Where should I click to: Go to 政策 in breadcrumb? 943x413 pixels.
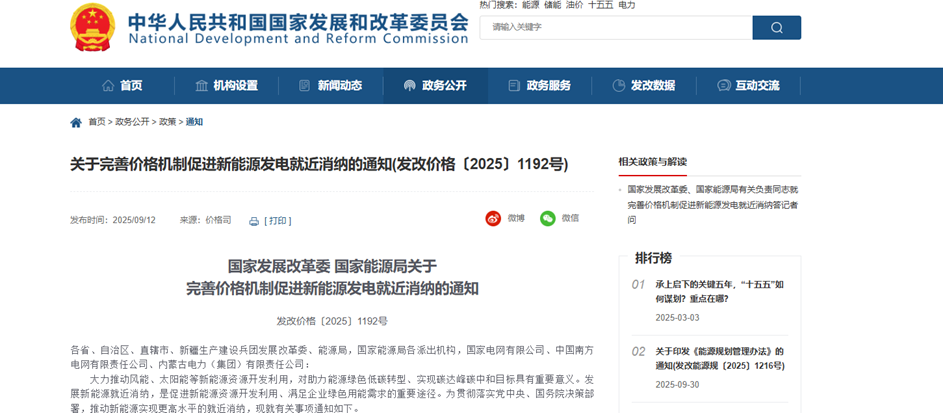point(167,122)
